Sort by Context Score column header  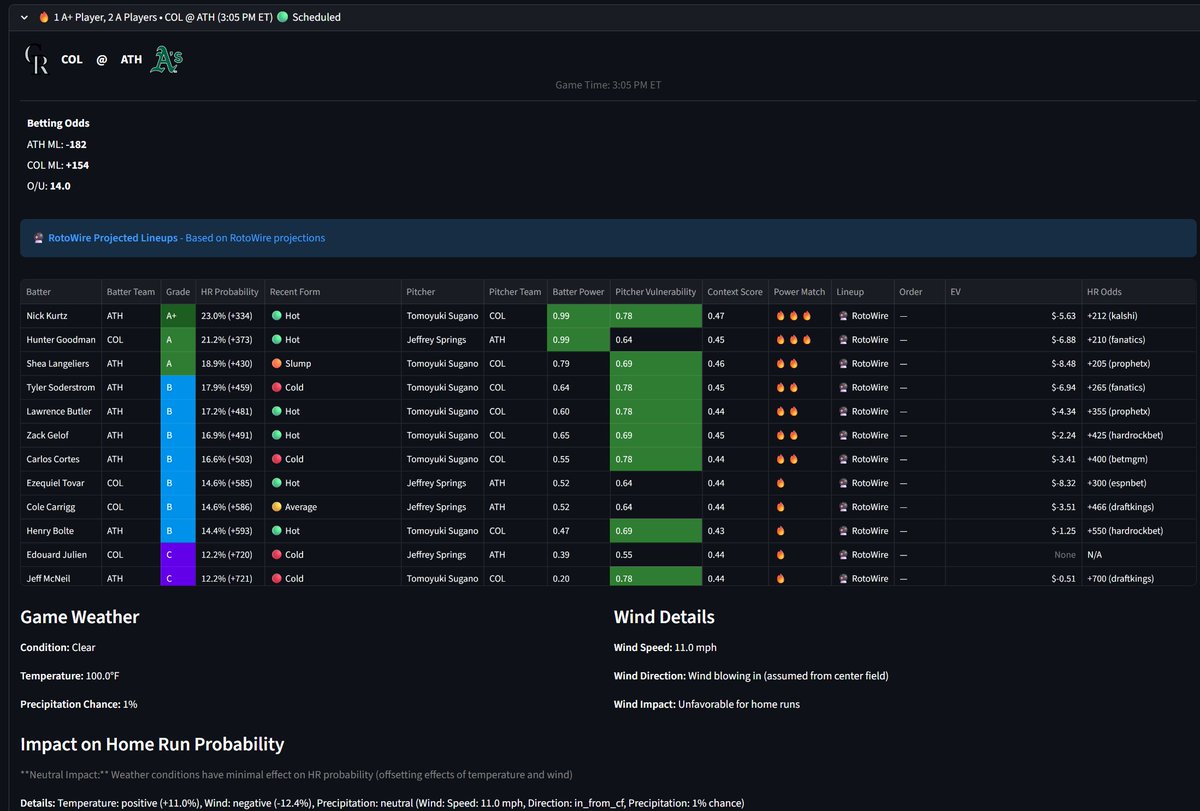[x=735, y=292]
